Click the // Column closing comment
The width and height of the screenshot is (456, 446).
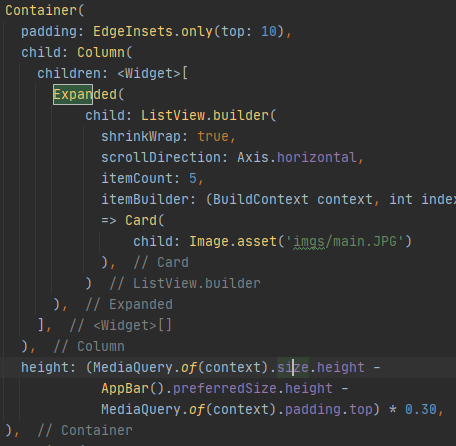(x=89, y=346)
